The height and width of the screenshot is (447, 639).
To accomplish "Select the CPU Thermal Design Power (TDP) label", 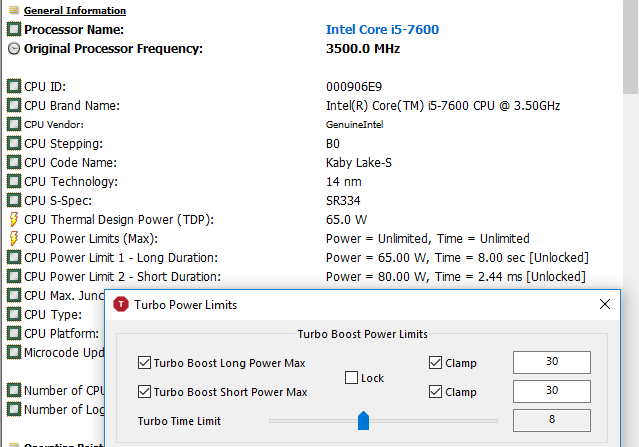I will point(119,220).
